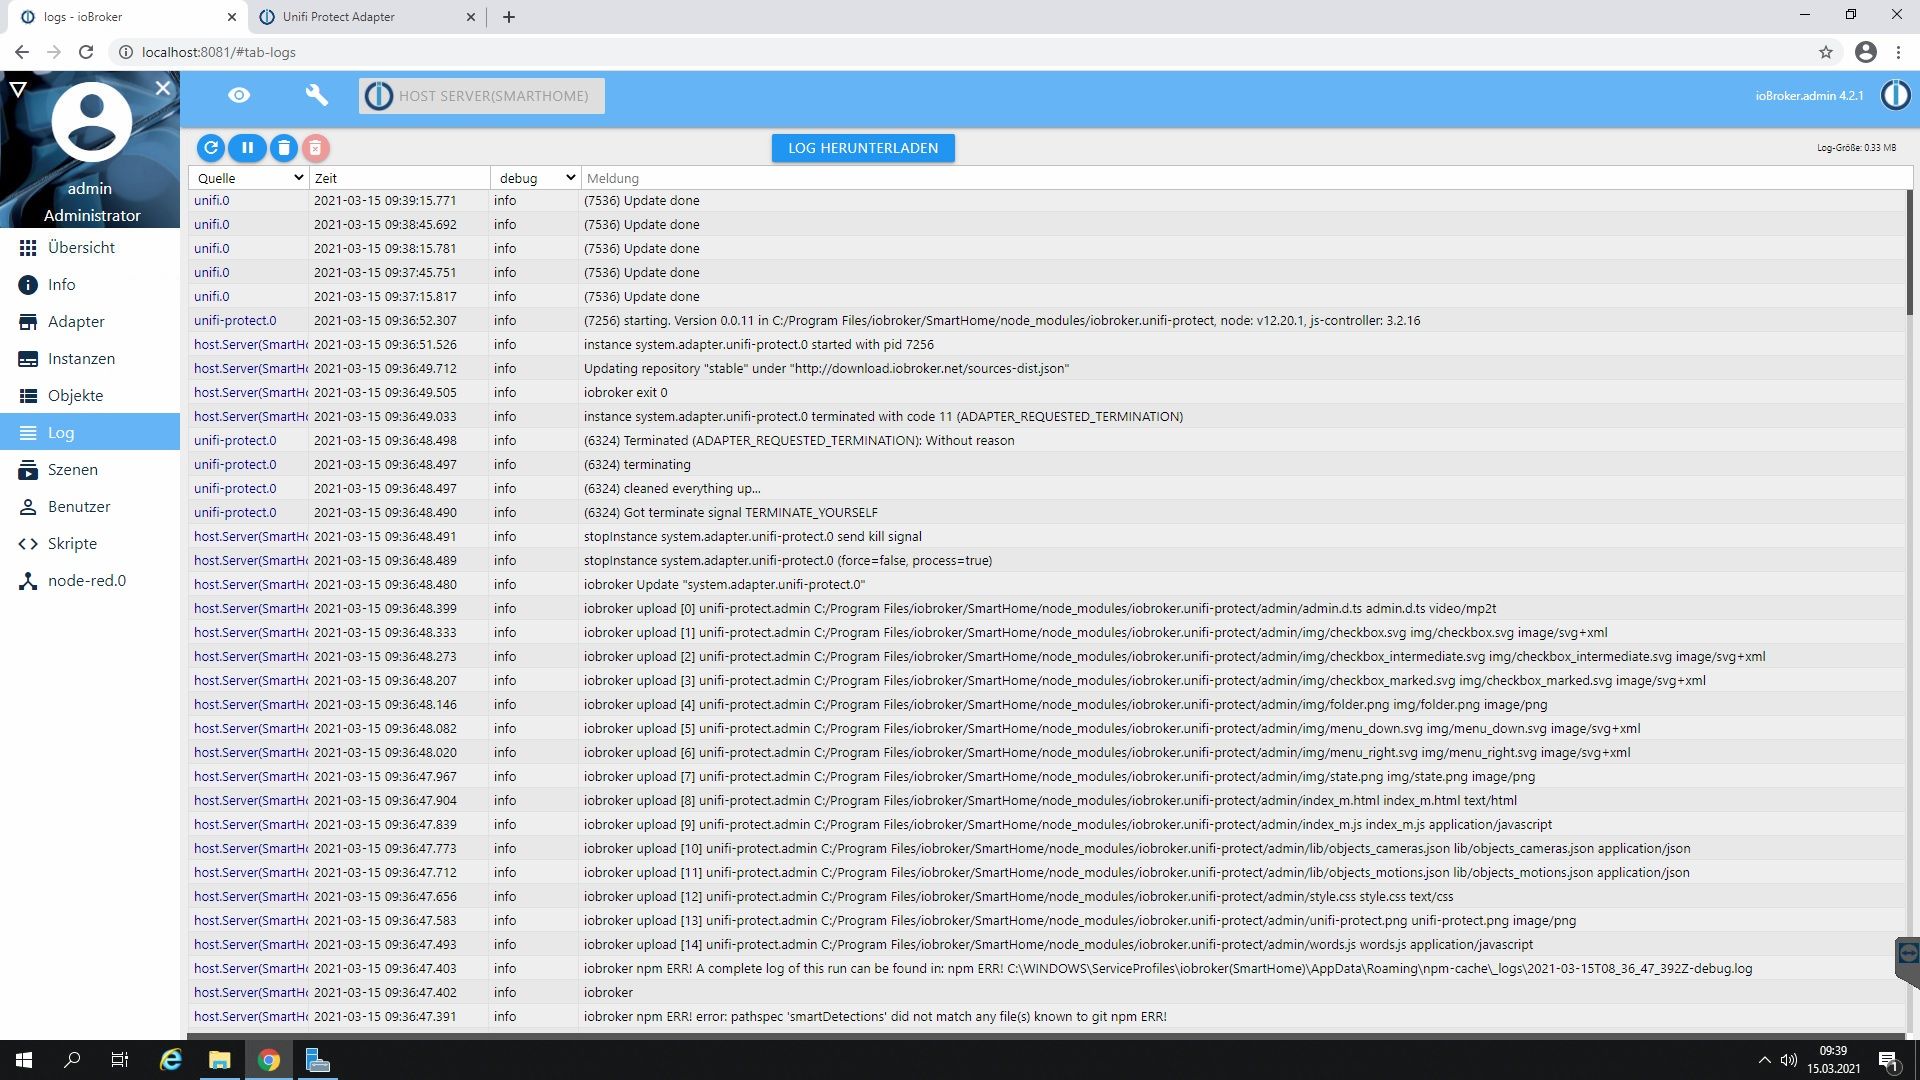The height and width of the screenshot is (1080, 1920).
Task: Click the address bar URL
Action: pyautogui.click(x=219, y=52)
